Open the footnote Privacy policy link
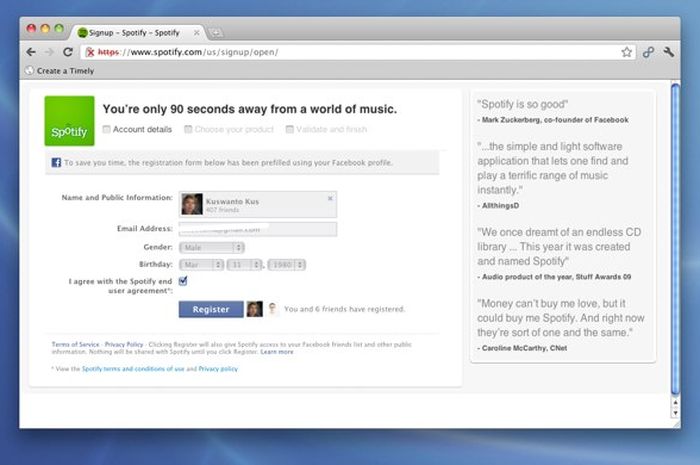This screenshot has width=700, height=465. coord(218,369)
